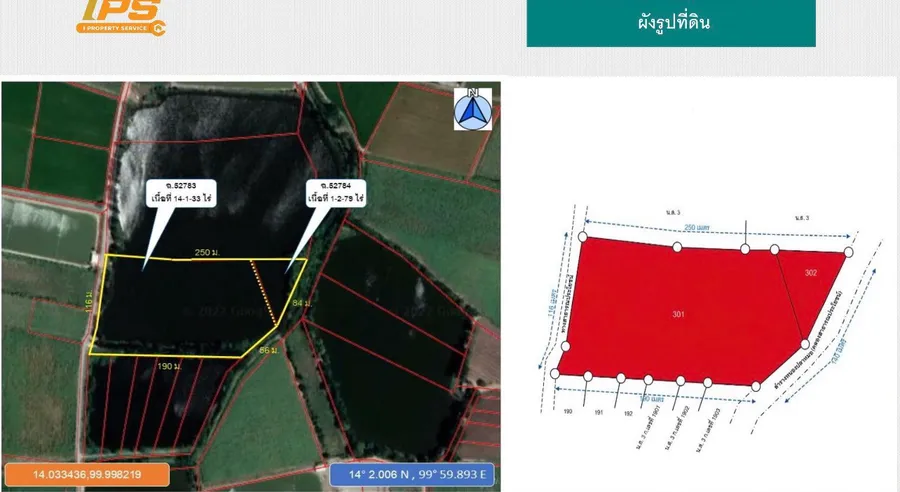This screenshot has height=492, width=900.
Task: Click the 250 ม. label on satellite map
Action: 206,253
